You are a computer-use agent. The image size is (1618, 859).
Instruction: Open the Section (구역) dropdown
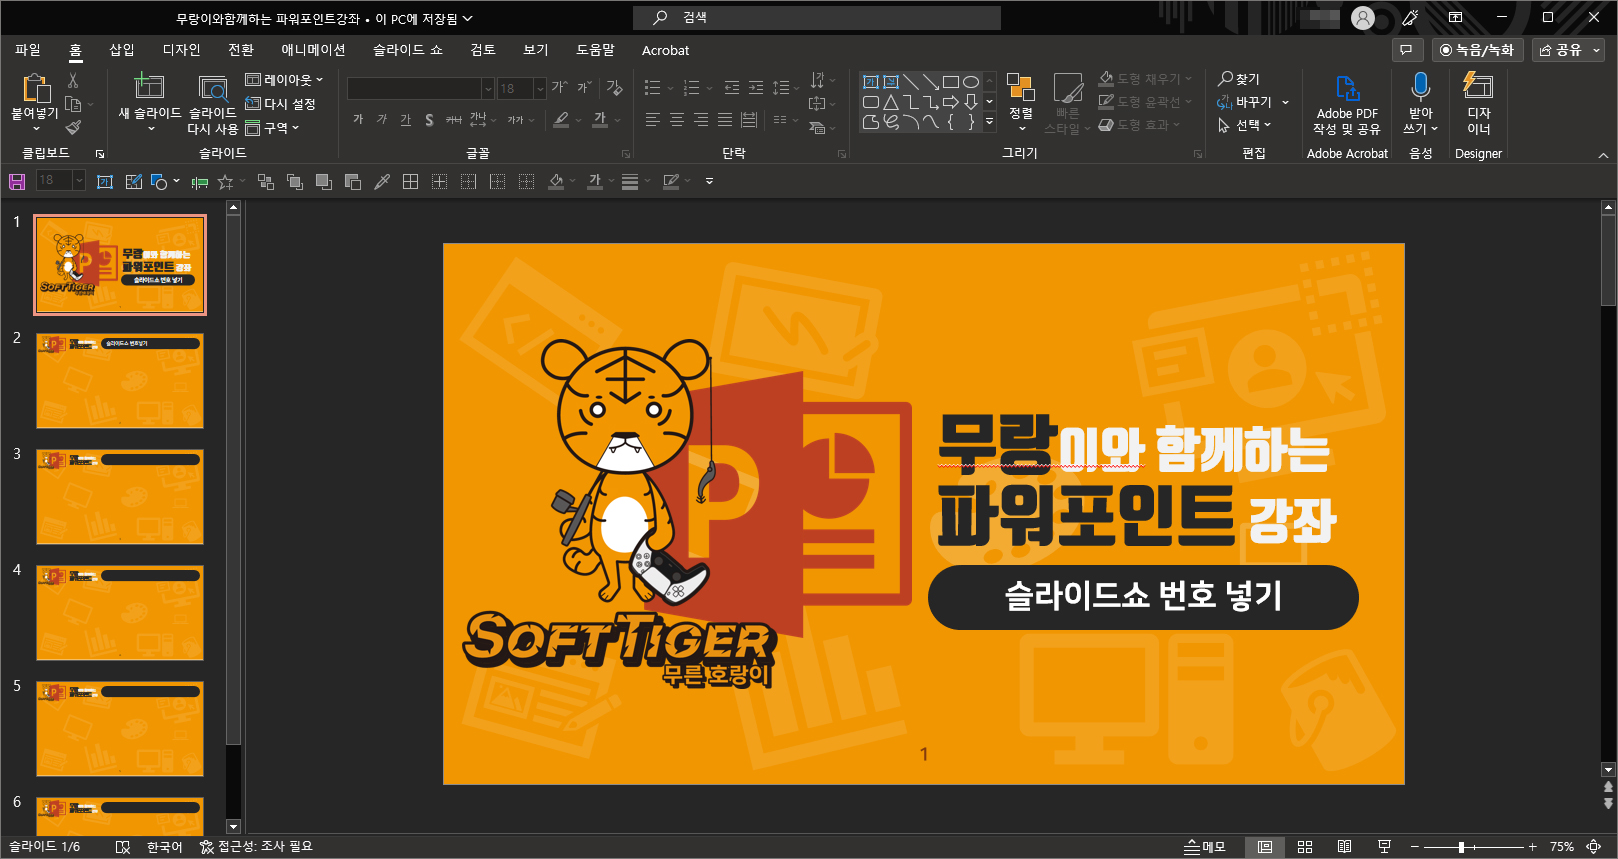tap(273, 128)
